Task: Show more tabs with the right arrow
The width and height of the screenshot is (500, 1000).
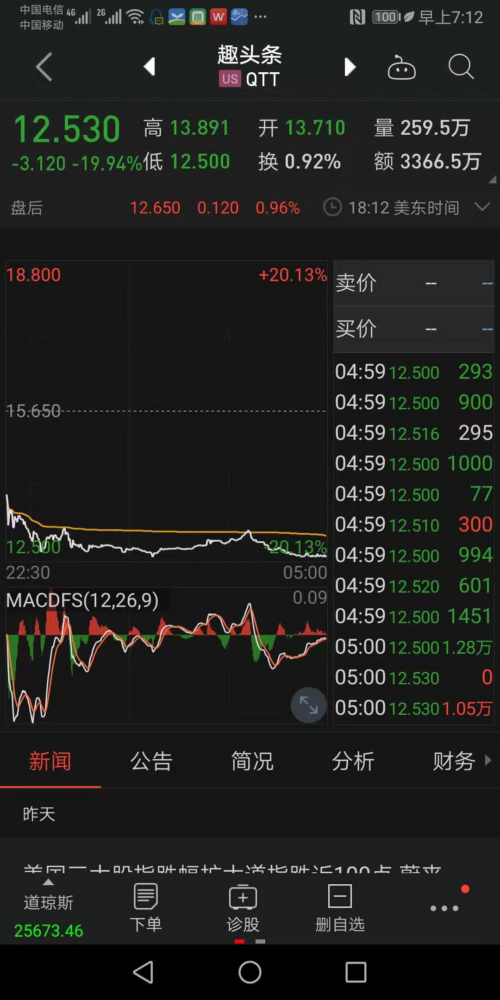Action: 489,760
